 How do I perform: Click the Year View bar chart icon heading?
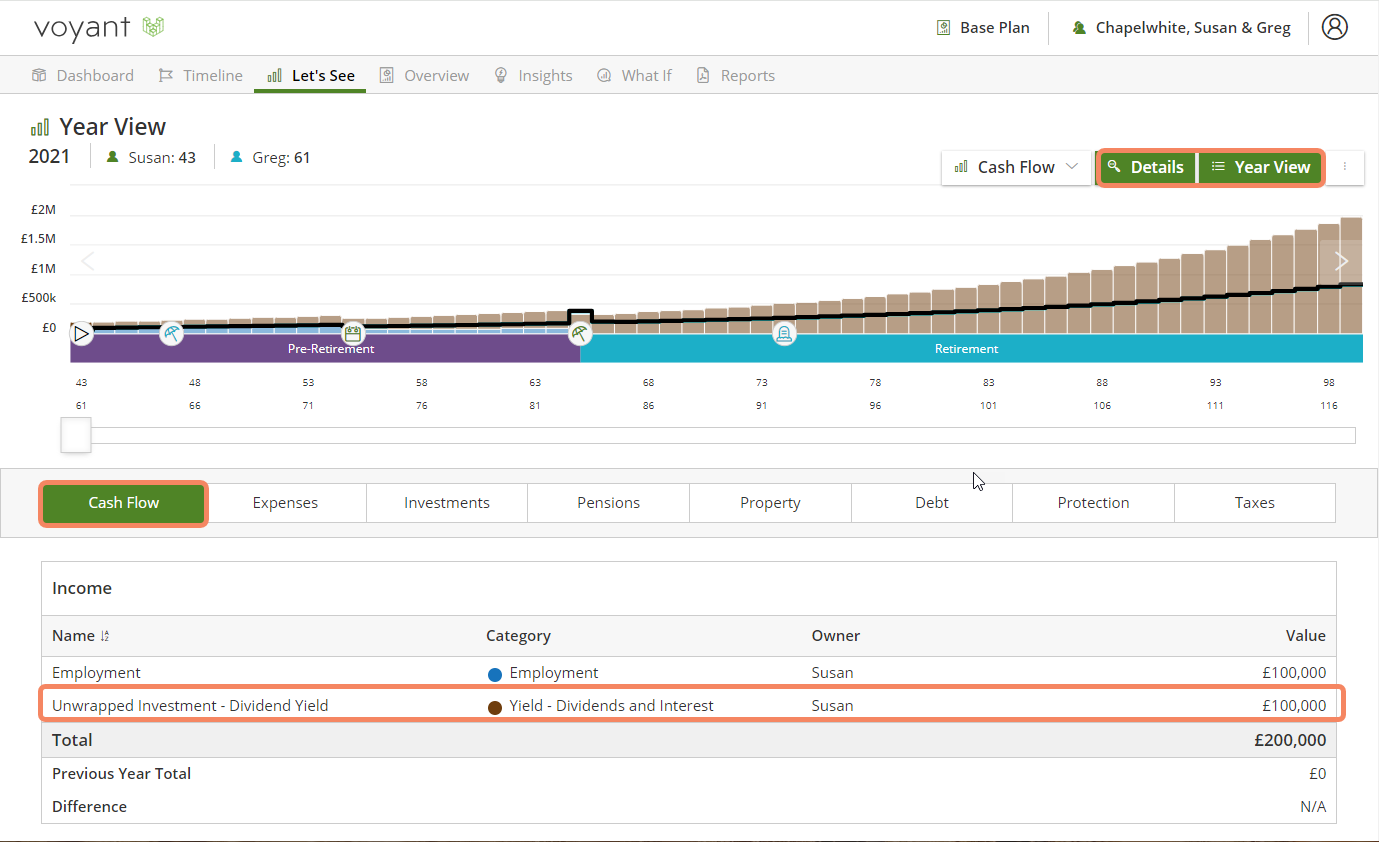40,128
